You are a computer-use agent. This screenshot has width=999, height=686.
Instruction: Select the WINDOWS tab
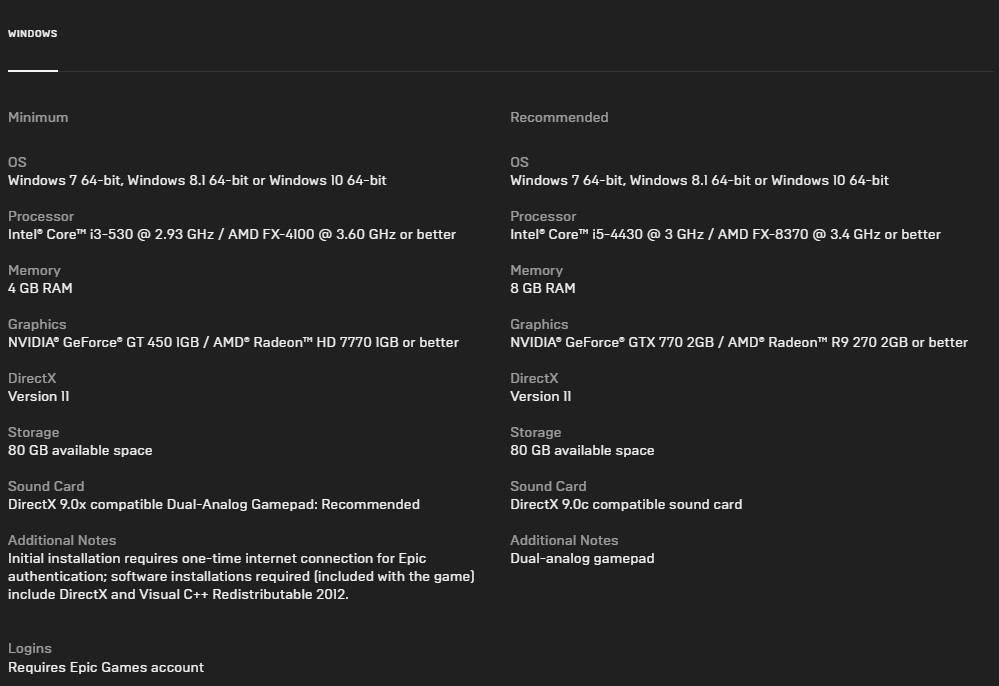click(x=32, y=34)
